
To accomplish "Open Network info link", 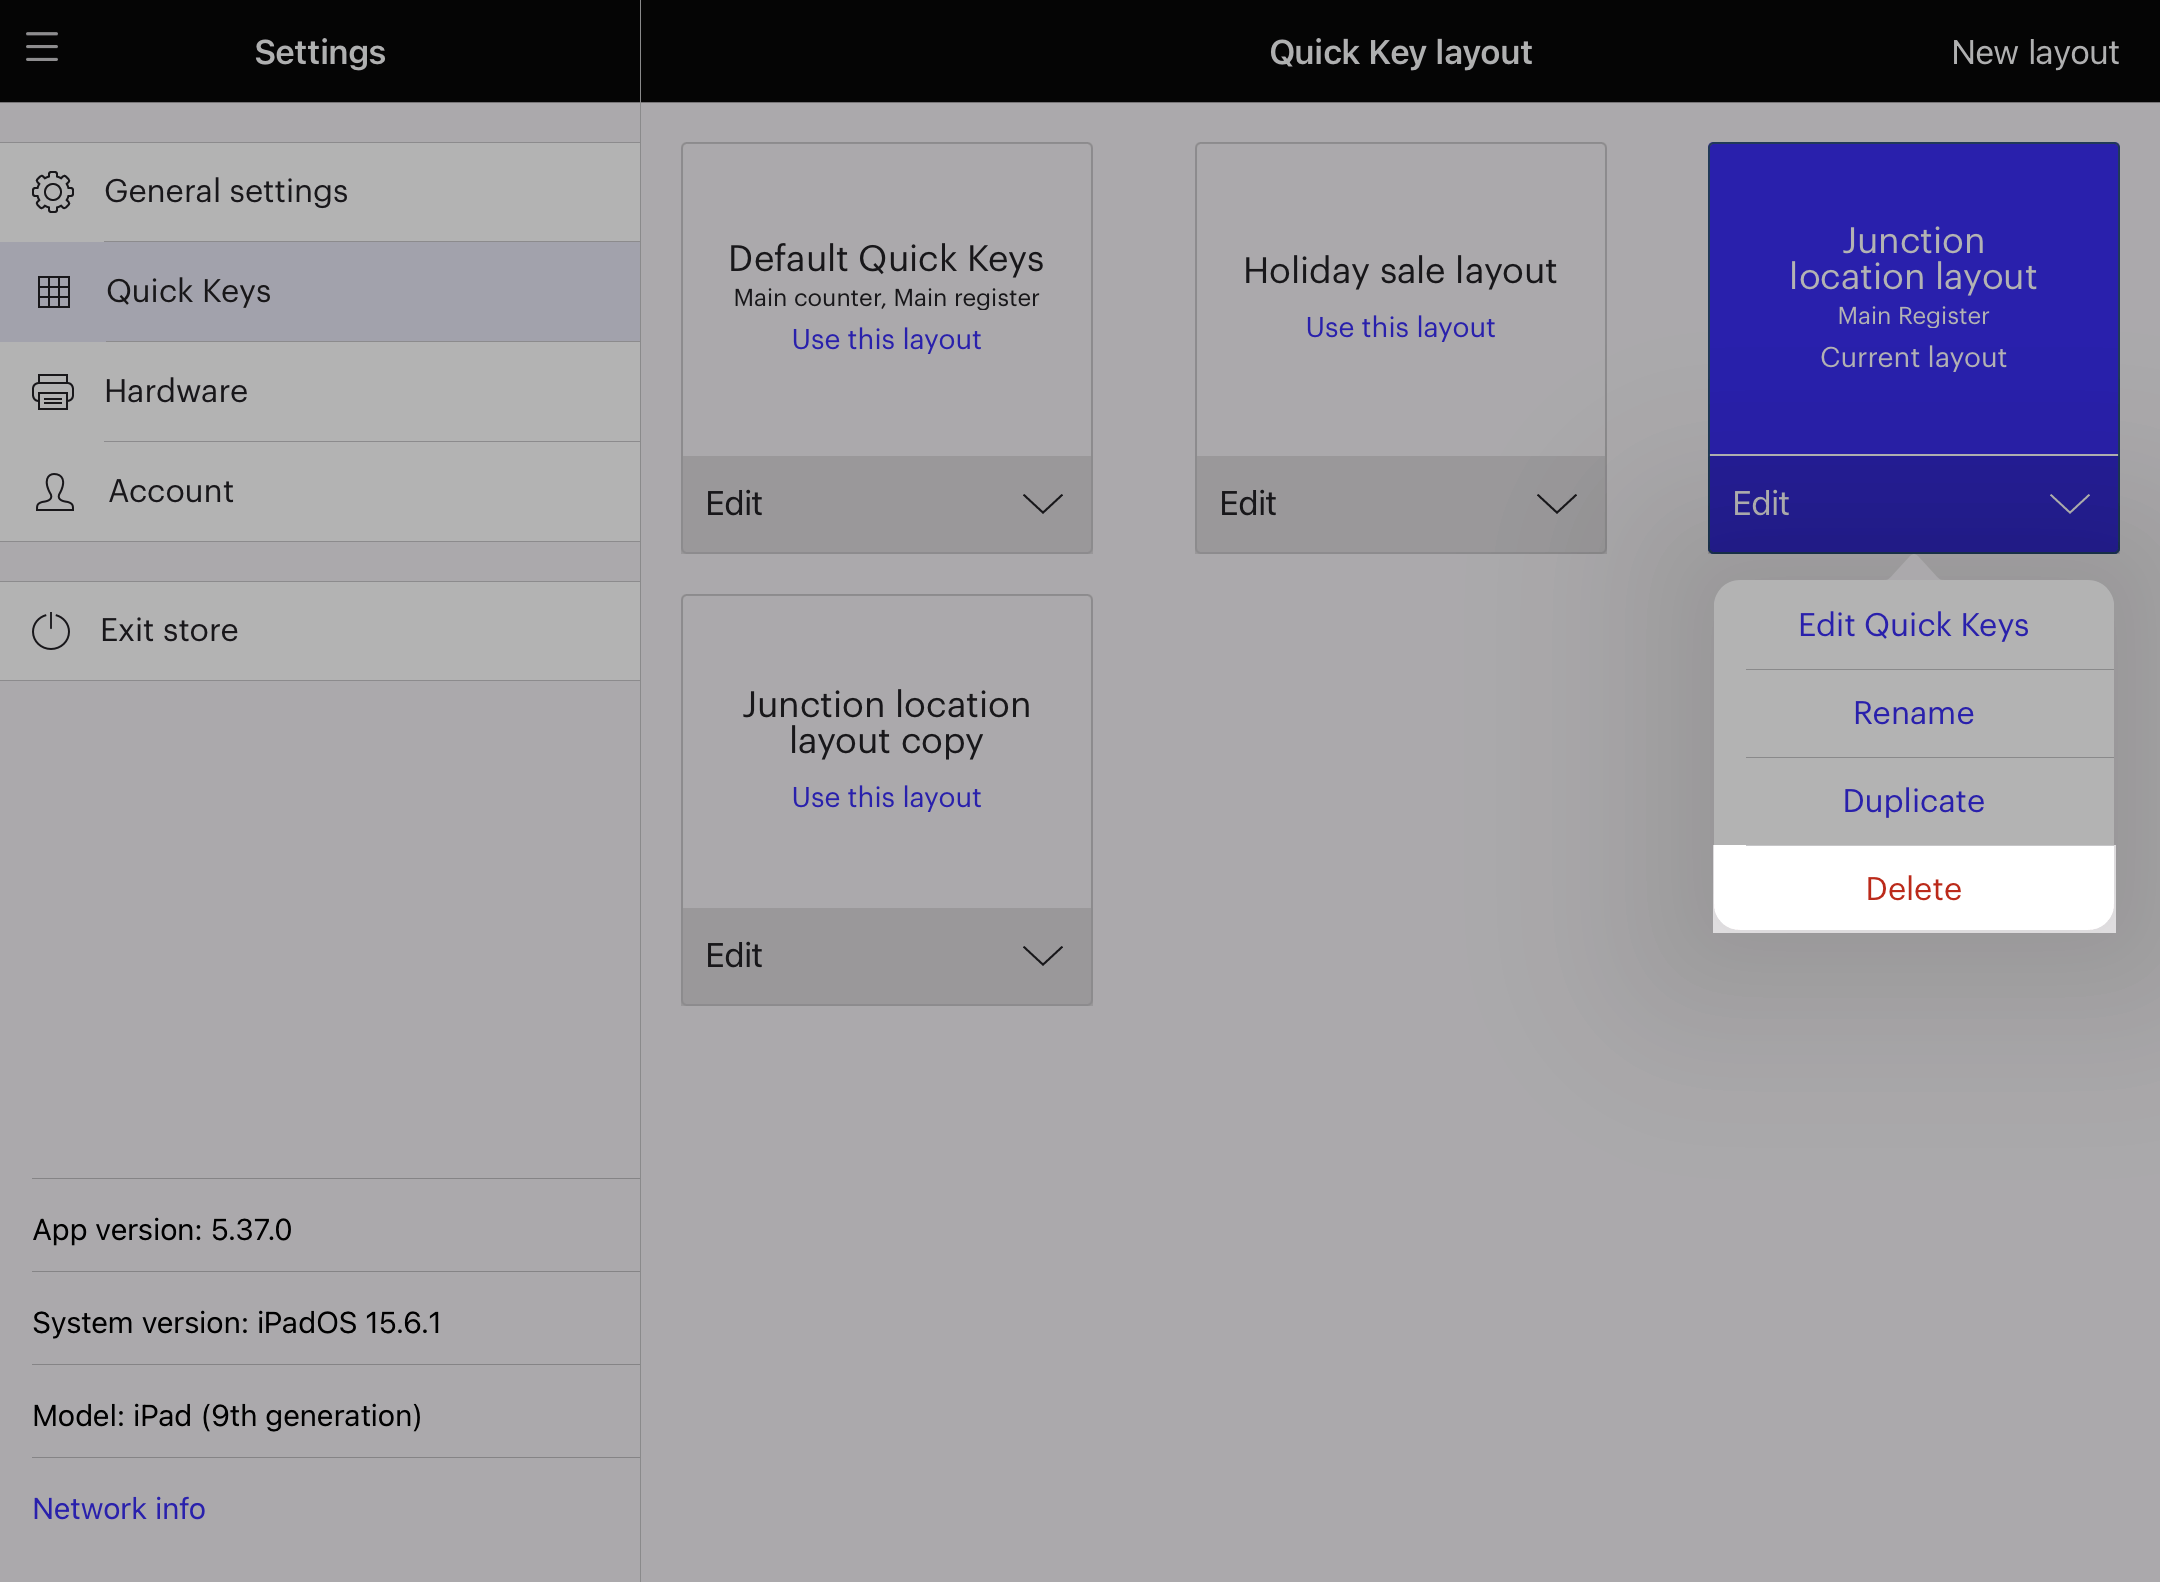I will tap(119, 1508).
